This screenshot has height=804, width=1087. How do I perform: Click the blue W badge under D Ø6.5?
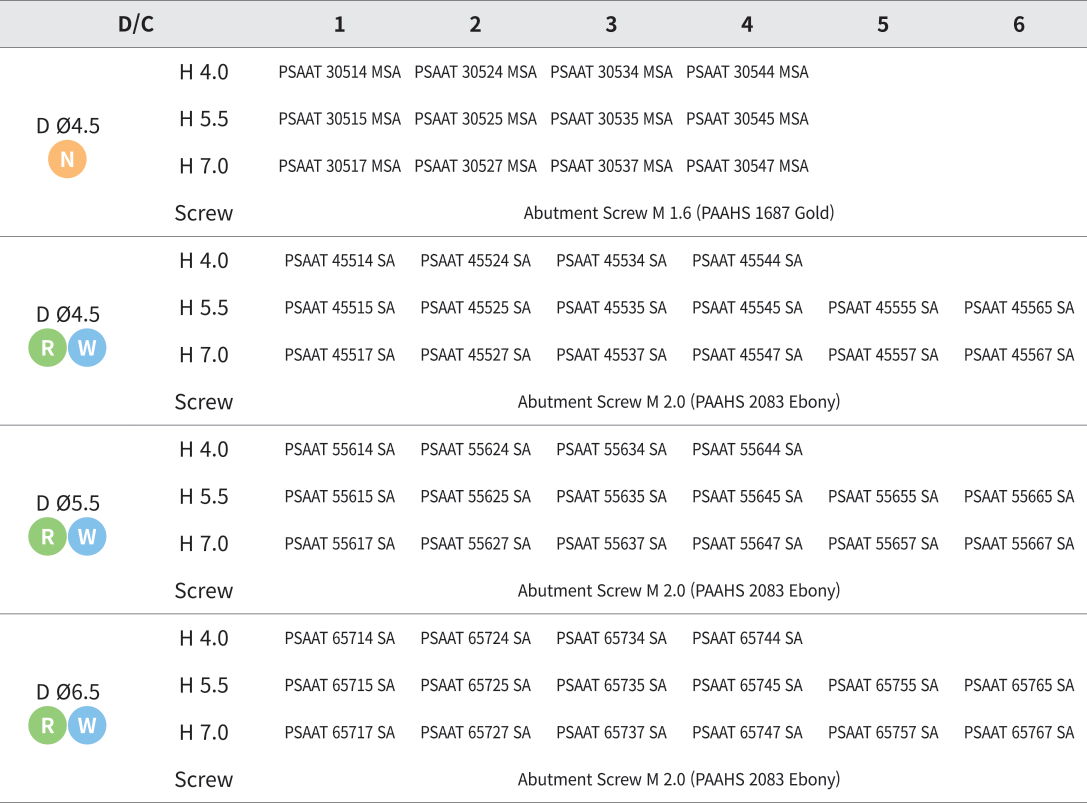pos(87,726)
